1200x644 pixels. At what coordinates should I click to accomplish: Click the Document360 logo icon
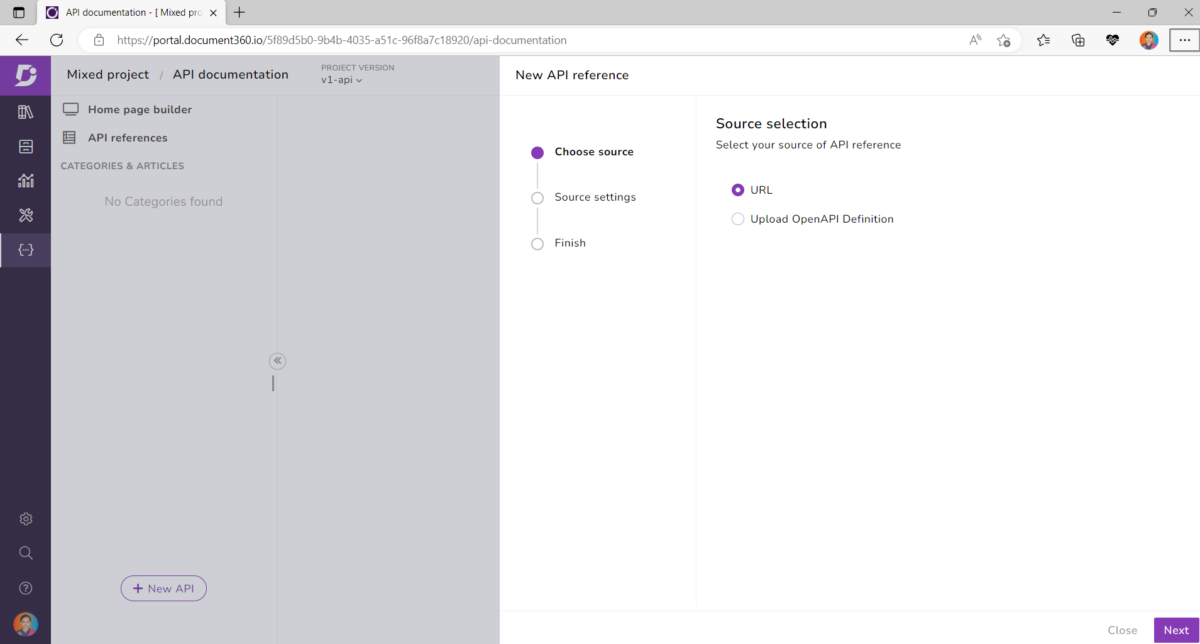click(26, 75)
